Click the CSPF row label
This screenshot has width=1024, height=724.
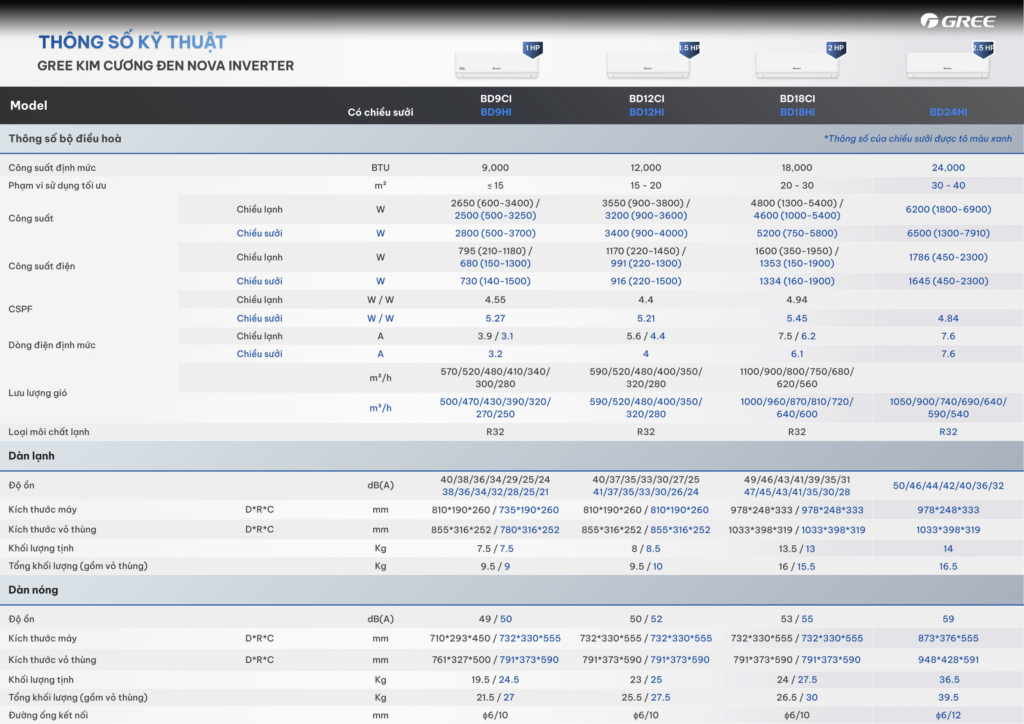point(20,309)
